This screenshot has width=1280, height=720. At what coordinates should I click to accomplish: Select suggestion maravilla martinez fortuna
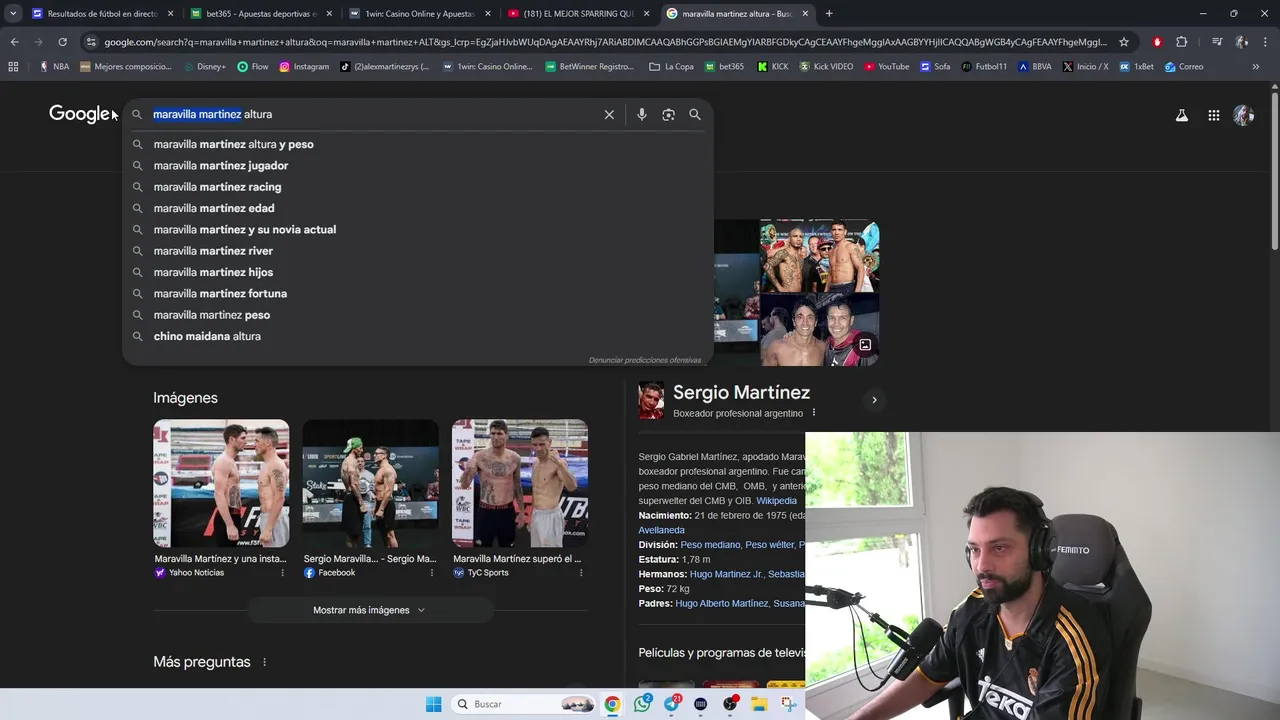418,293
